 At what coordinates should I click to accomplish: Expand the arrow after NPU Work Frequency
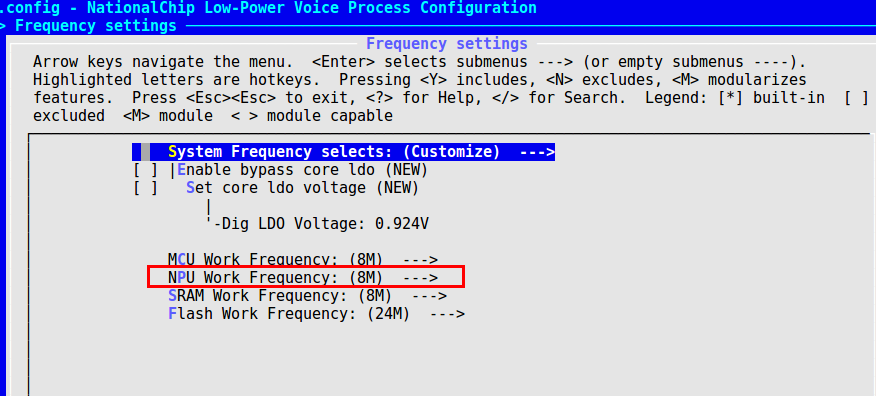[421, 278]
